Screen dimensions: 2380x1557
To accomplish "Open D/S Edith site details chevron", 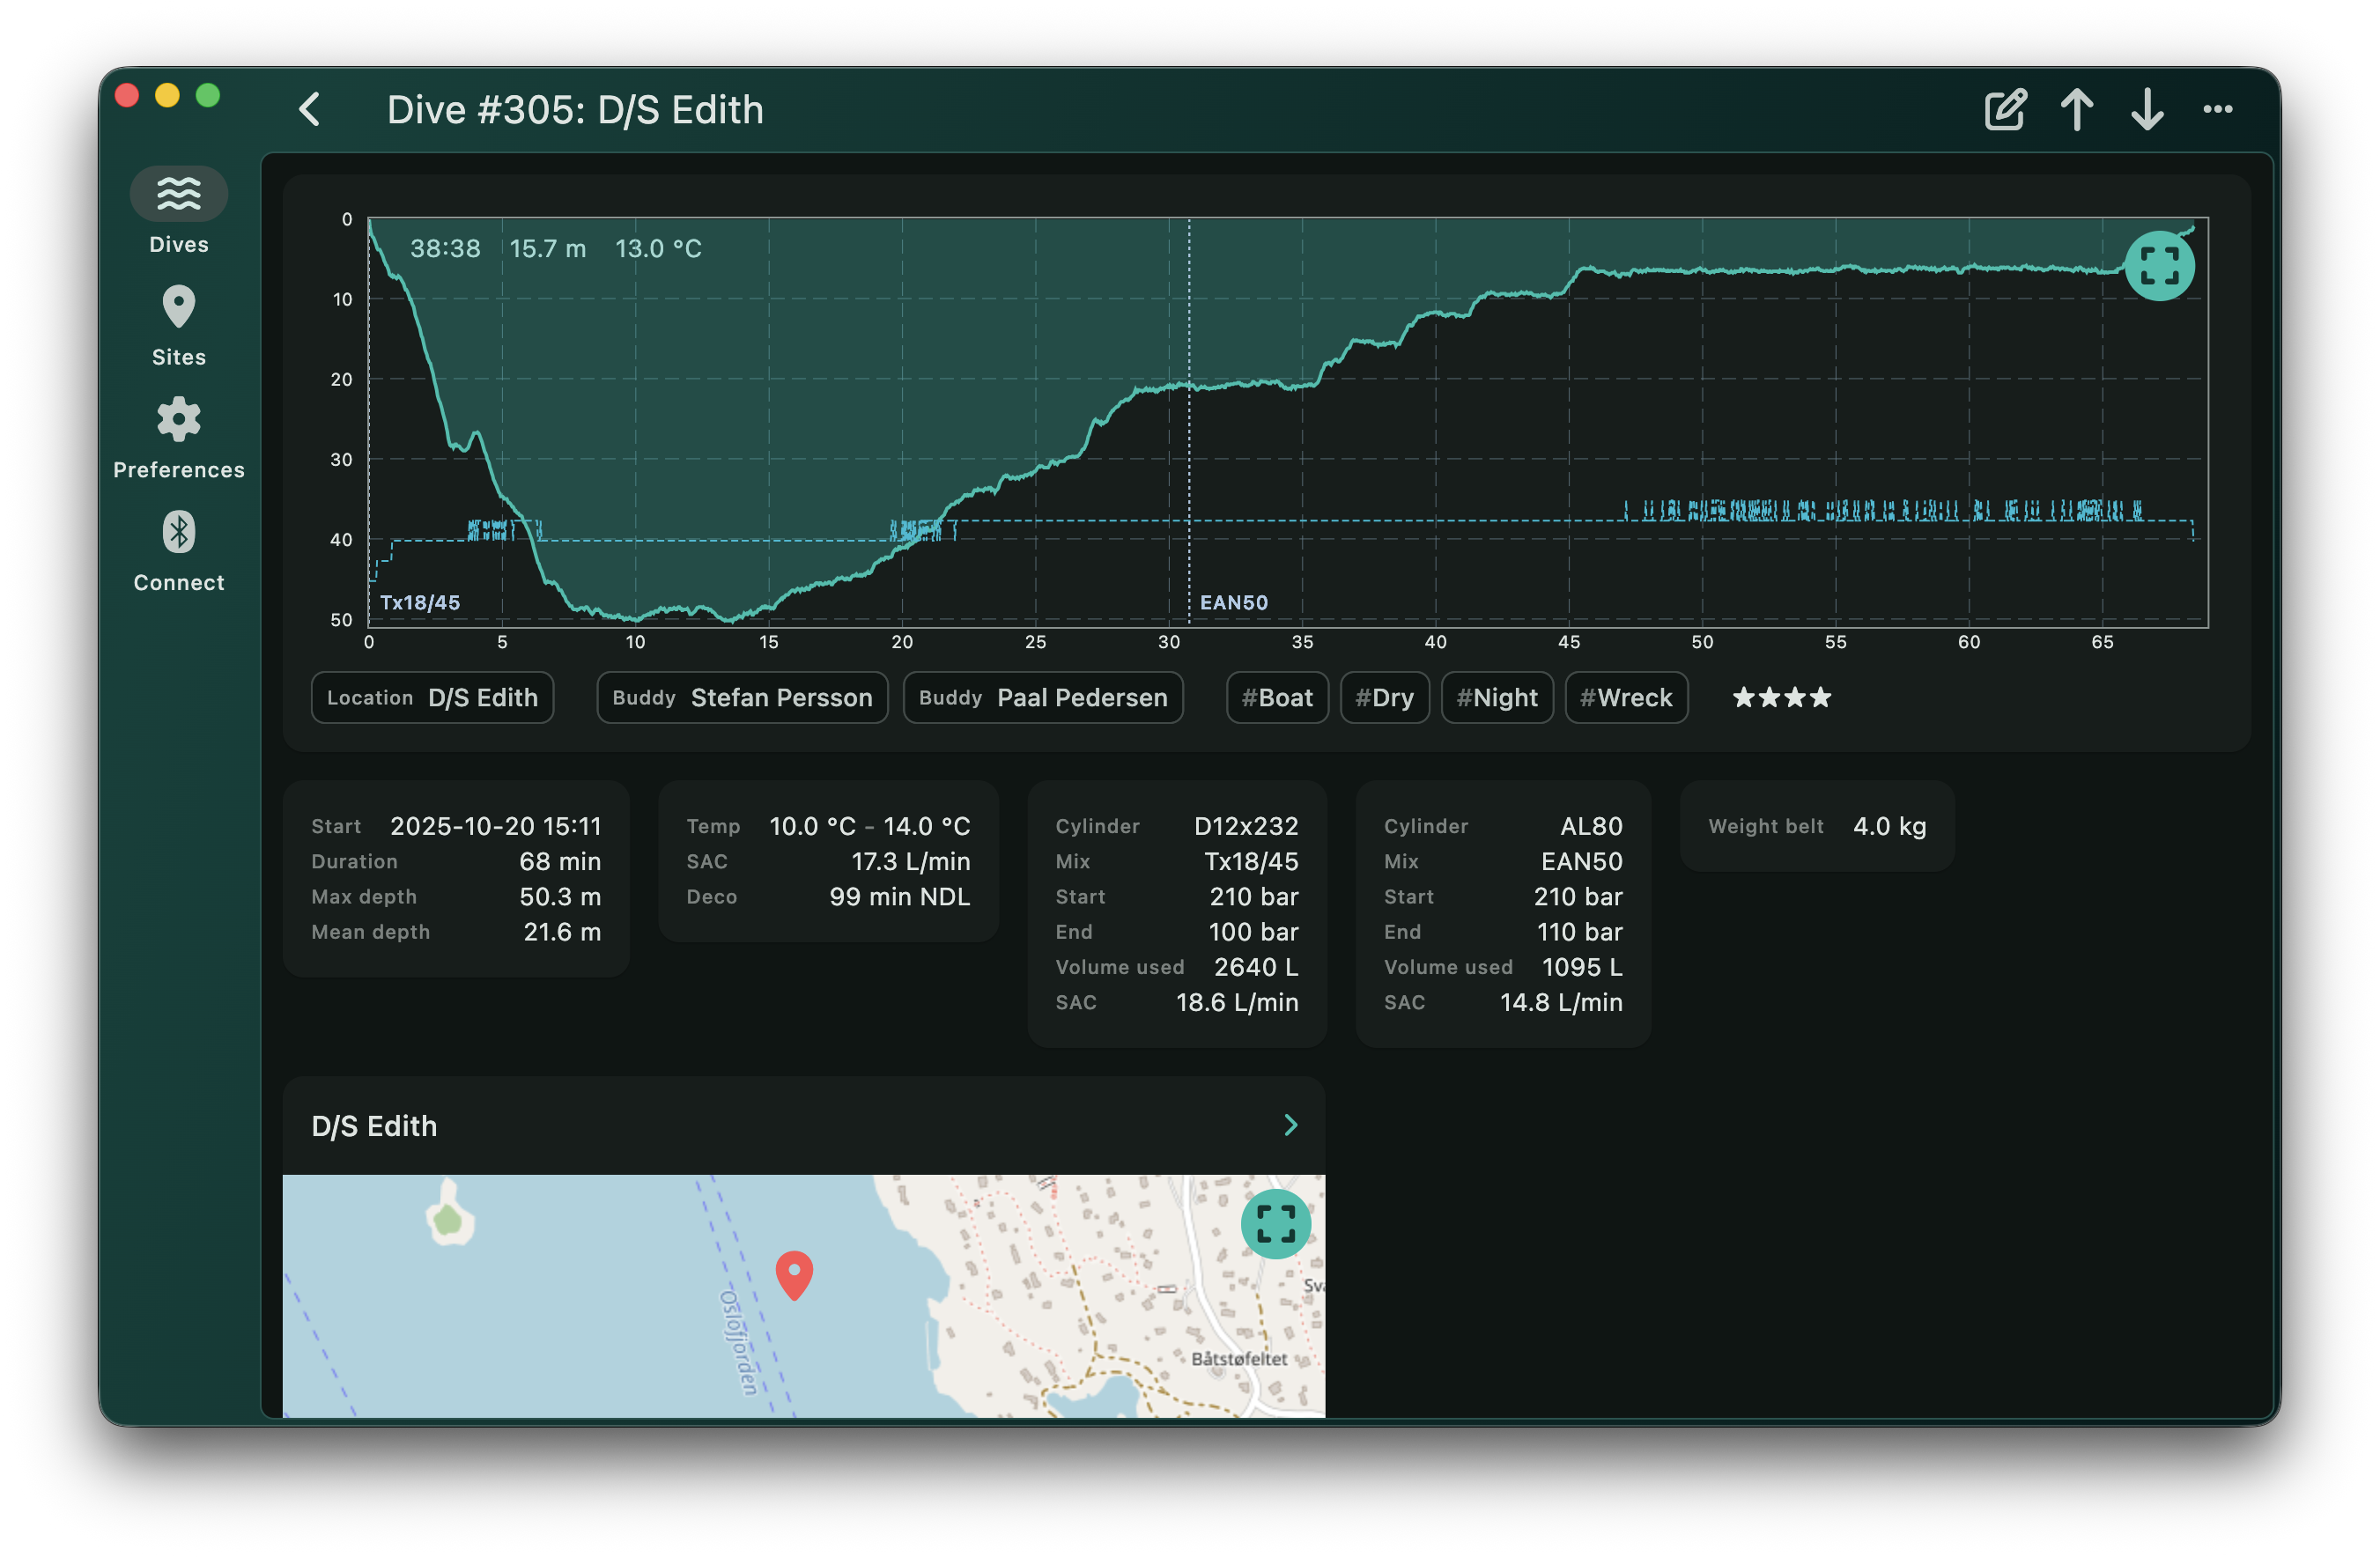I will tap(1290, 1126).
